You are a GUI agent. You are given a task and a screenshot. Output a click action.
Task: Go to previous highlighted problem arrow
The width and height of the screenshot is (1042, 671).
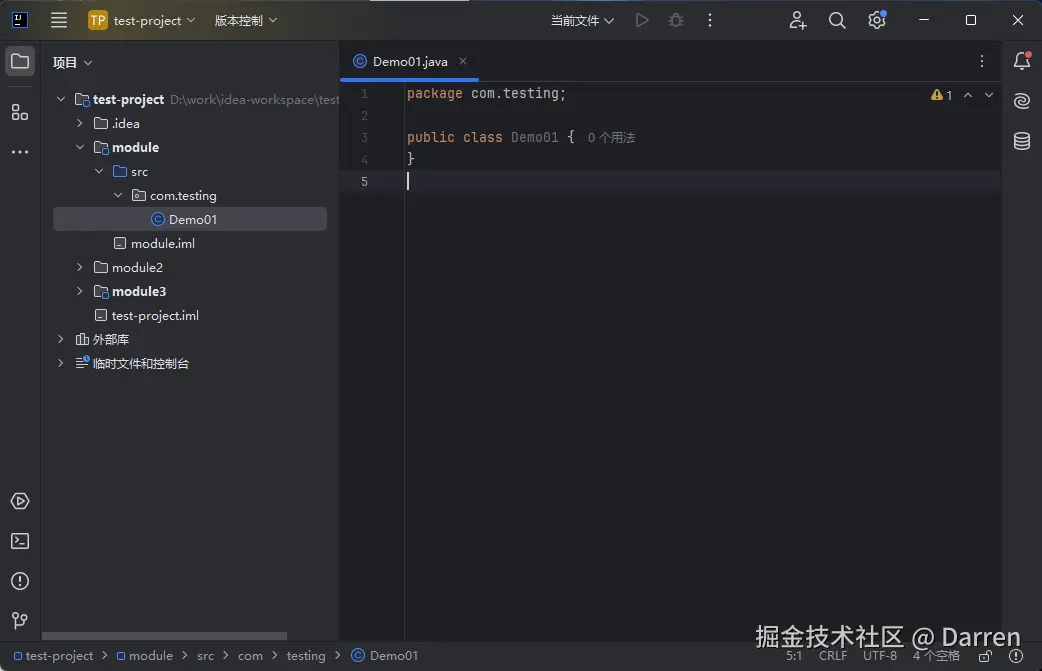[968, 95]
